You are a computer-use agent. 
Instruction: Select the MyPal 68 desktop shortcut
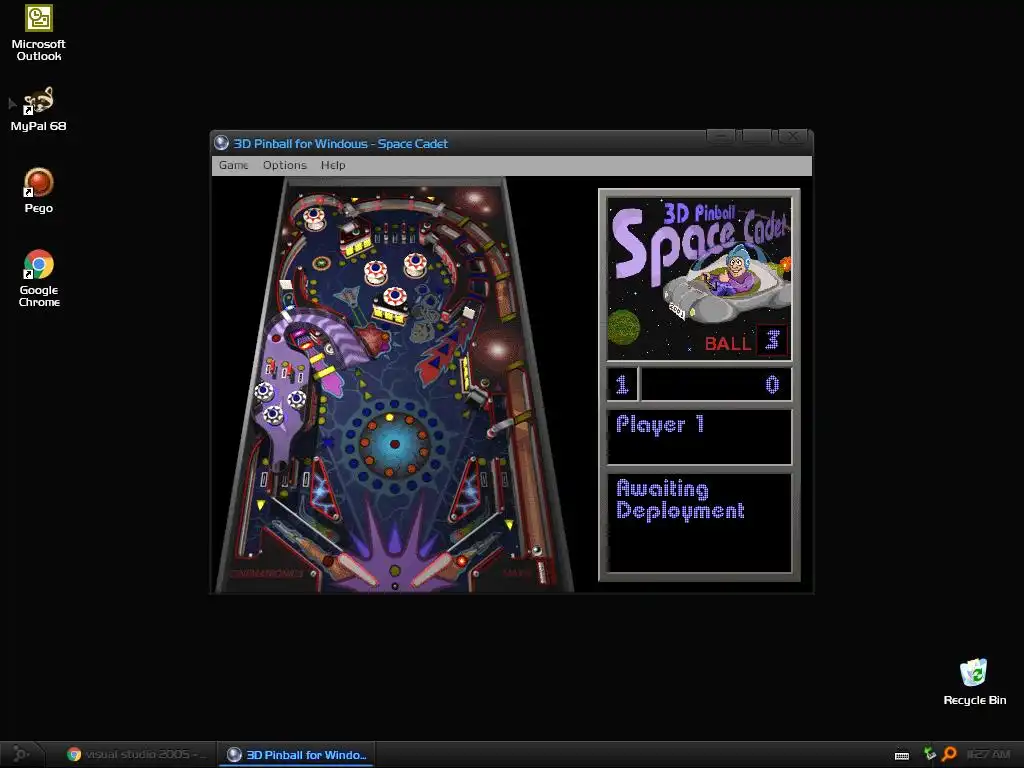[39, 109]
